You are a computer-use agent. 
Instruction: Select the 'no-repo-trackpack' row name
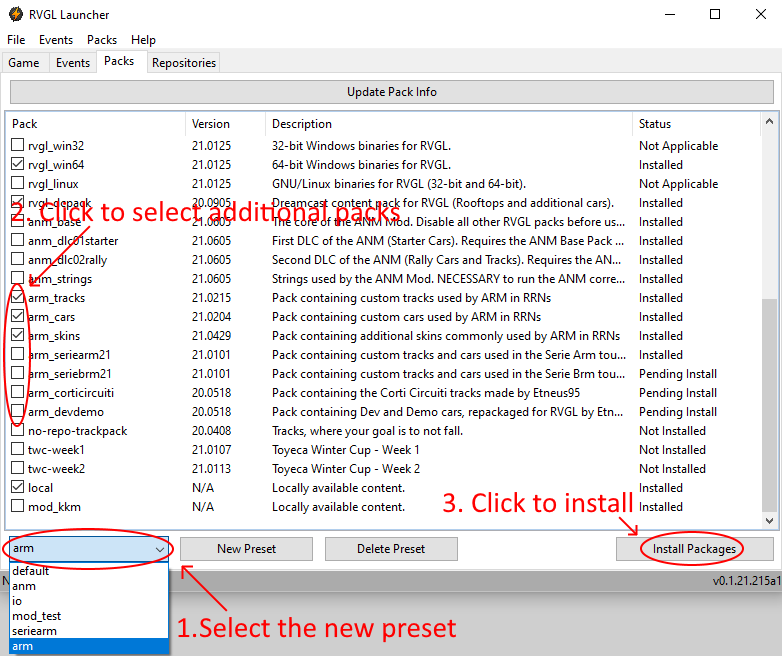(77, 431)
